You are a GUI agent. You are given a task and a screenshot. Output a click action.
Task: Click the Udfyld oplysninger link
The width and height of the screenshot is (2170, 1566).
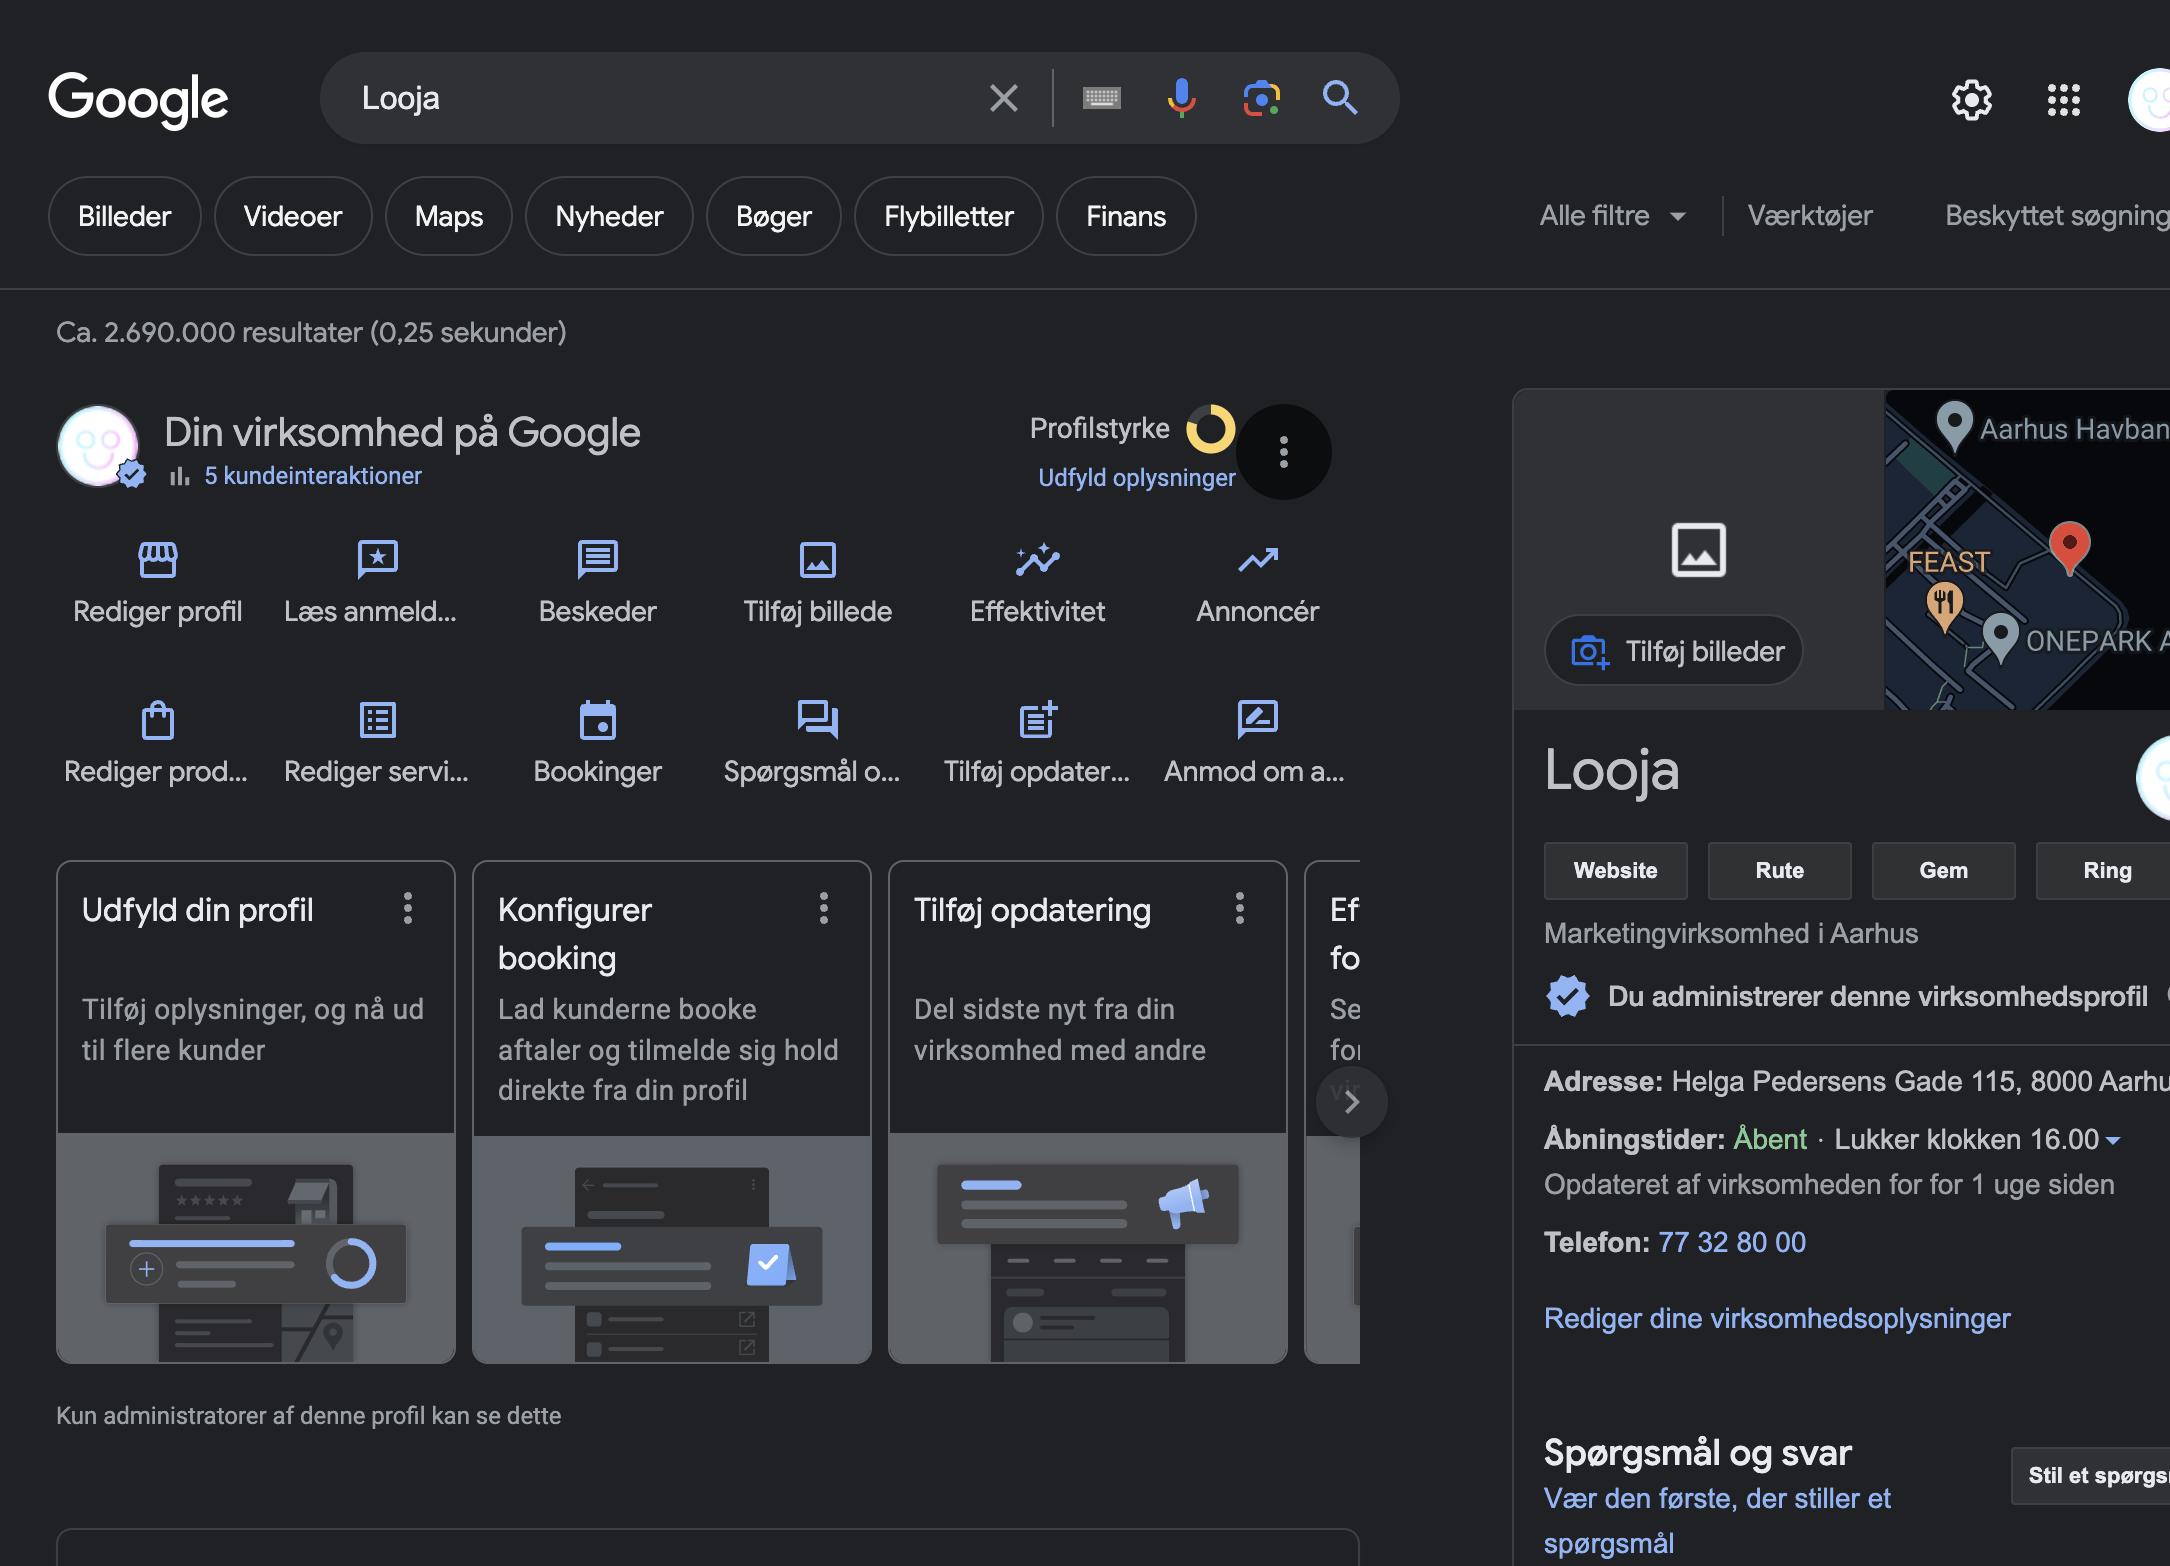[x=1136, y=478]
